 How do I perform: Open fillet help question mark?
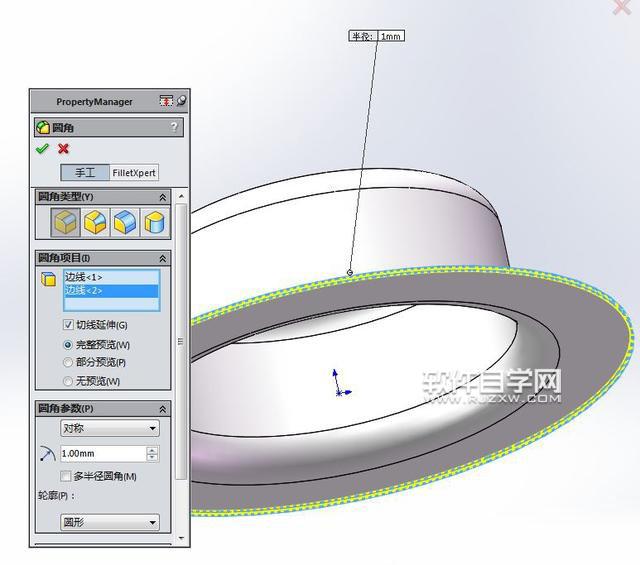[x=174, y=127]
